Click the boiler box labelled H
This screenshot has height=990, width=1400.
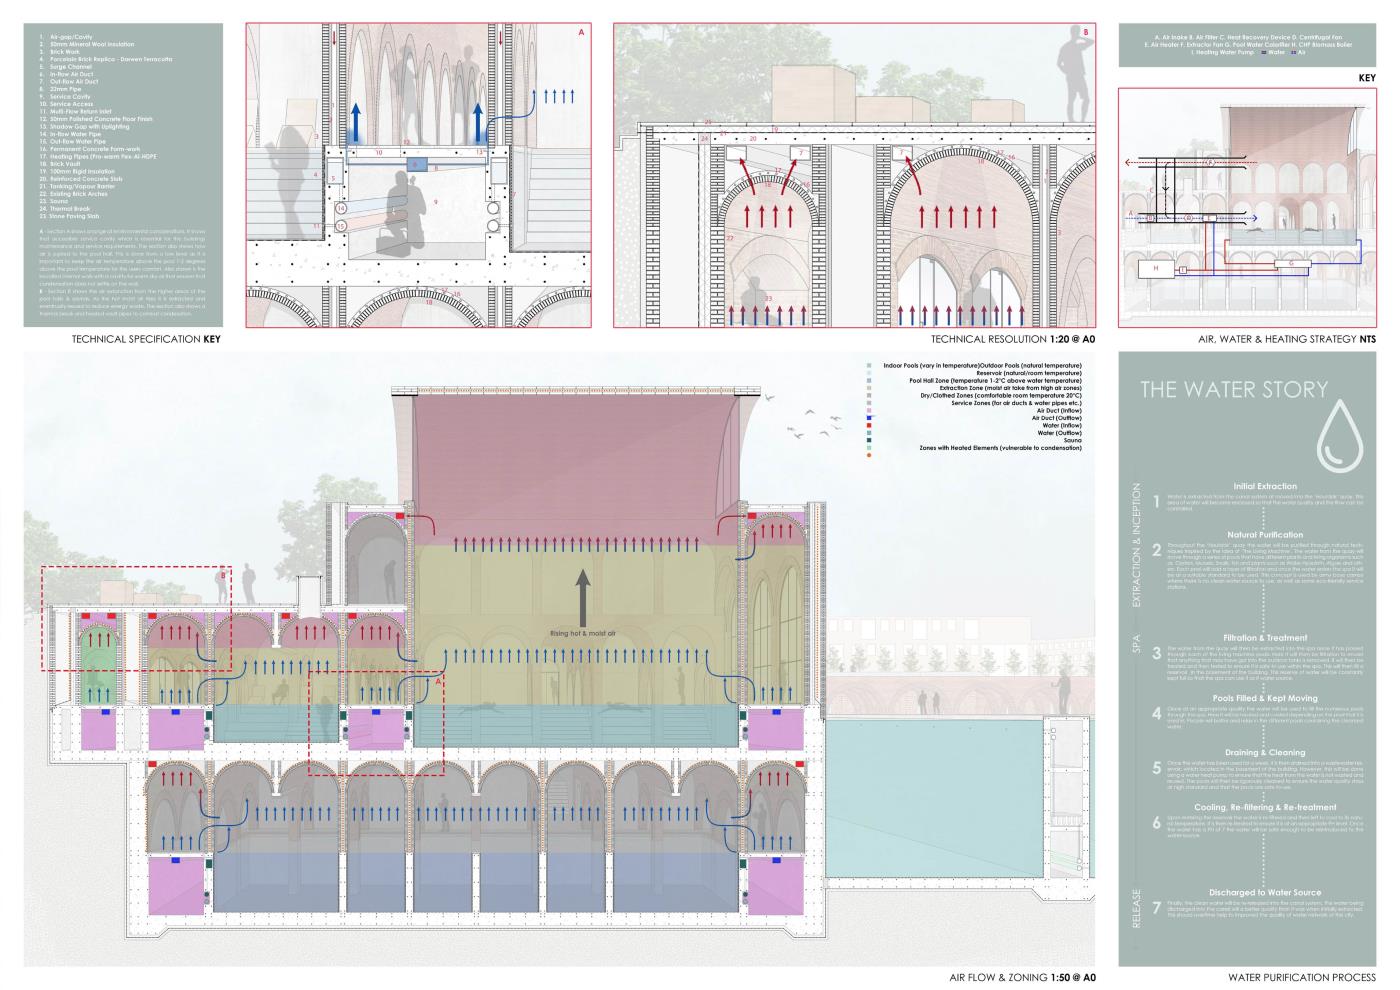click(1156, 268)
